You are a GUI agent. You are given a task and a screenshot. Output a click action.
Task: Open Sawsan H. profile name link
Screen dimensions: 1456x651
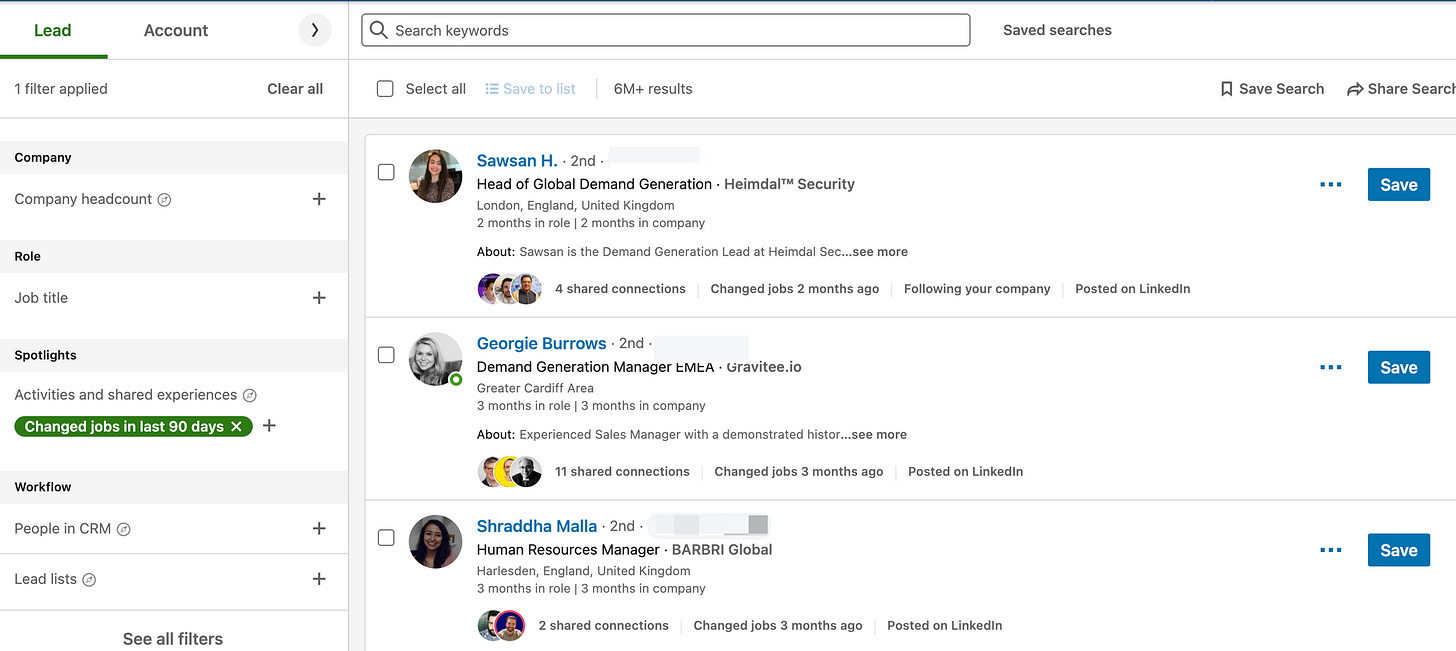(517, 161)
